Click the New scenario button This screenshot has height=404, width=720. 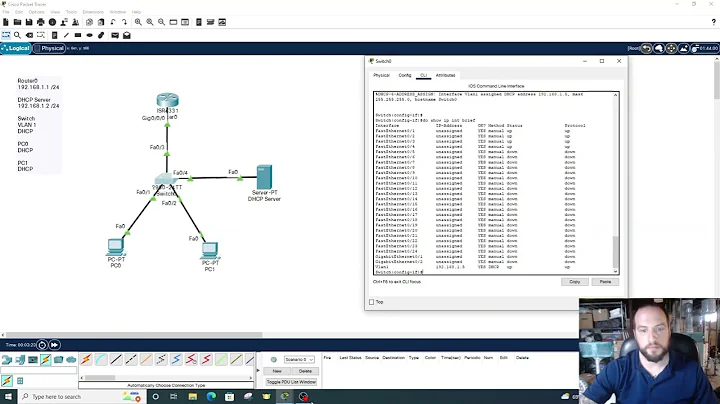point(277,371)
